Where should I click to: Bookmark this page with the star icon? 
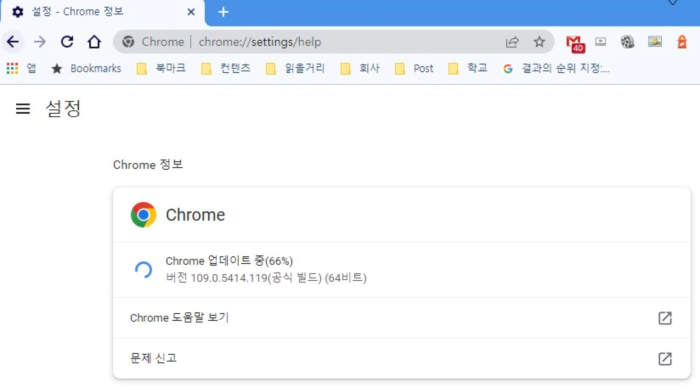click(539, 42)
